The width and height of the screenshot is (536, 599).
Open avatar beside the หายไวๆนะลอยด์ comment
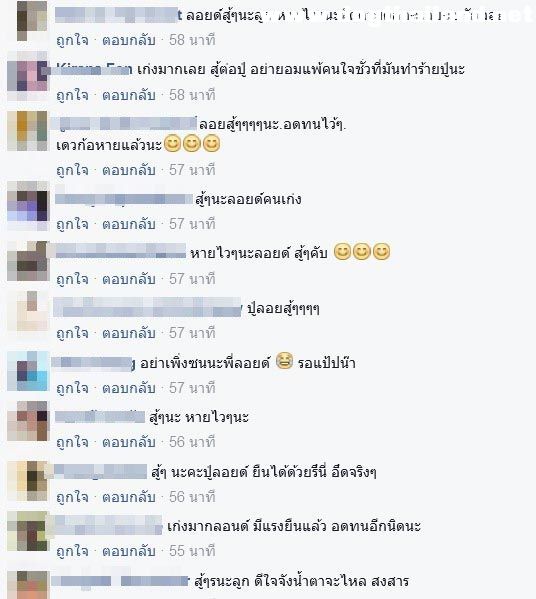click(28, 261)
